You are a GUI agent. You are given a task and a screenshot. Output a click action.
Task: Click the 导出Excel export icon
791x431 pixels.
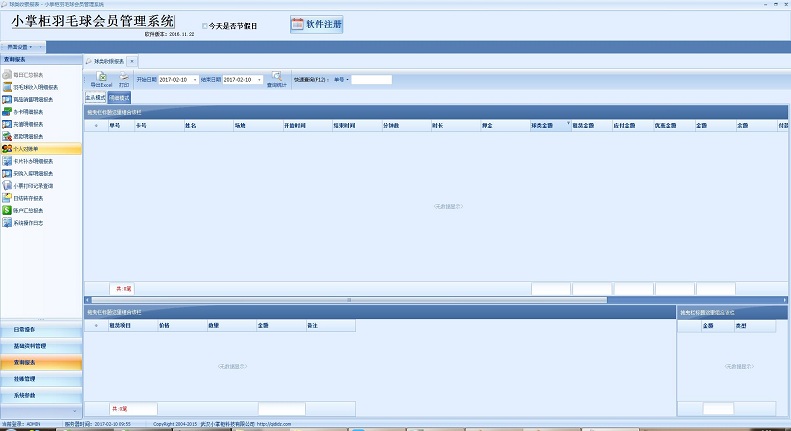(x=101, y=78)
